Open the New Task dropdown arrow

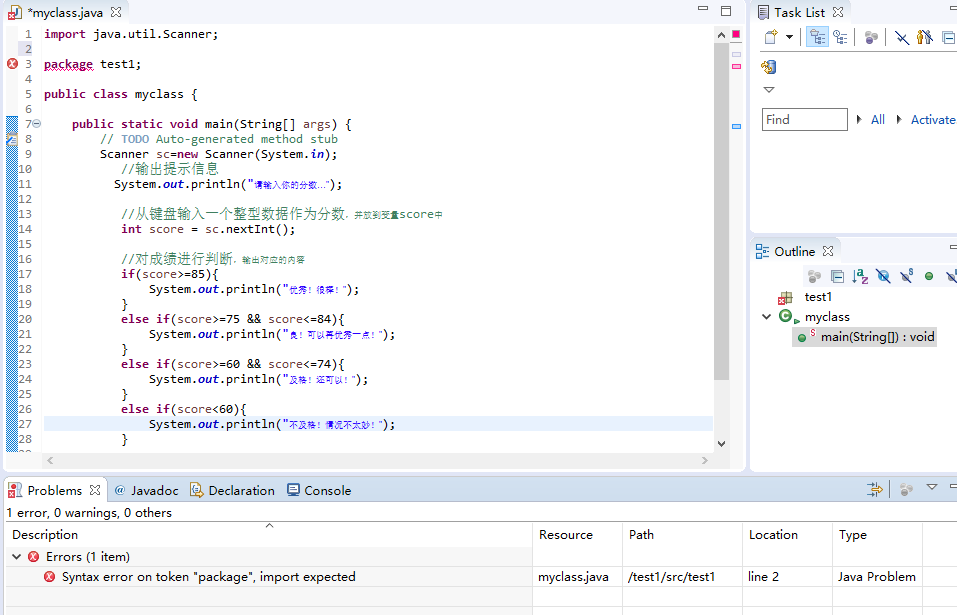789,37
